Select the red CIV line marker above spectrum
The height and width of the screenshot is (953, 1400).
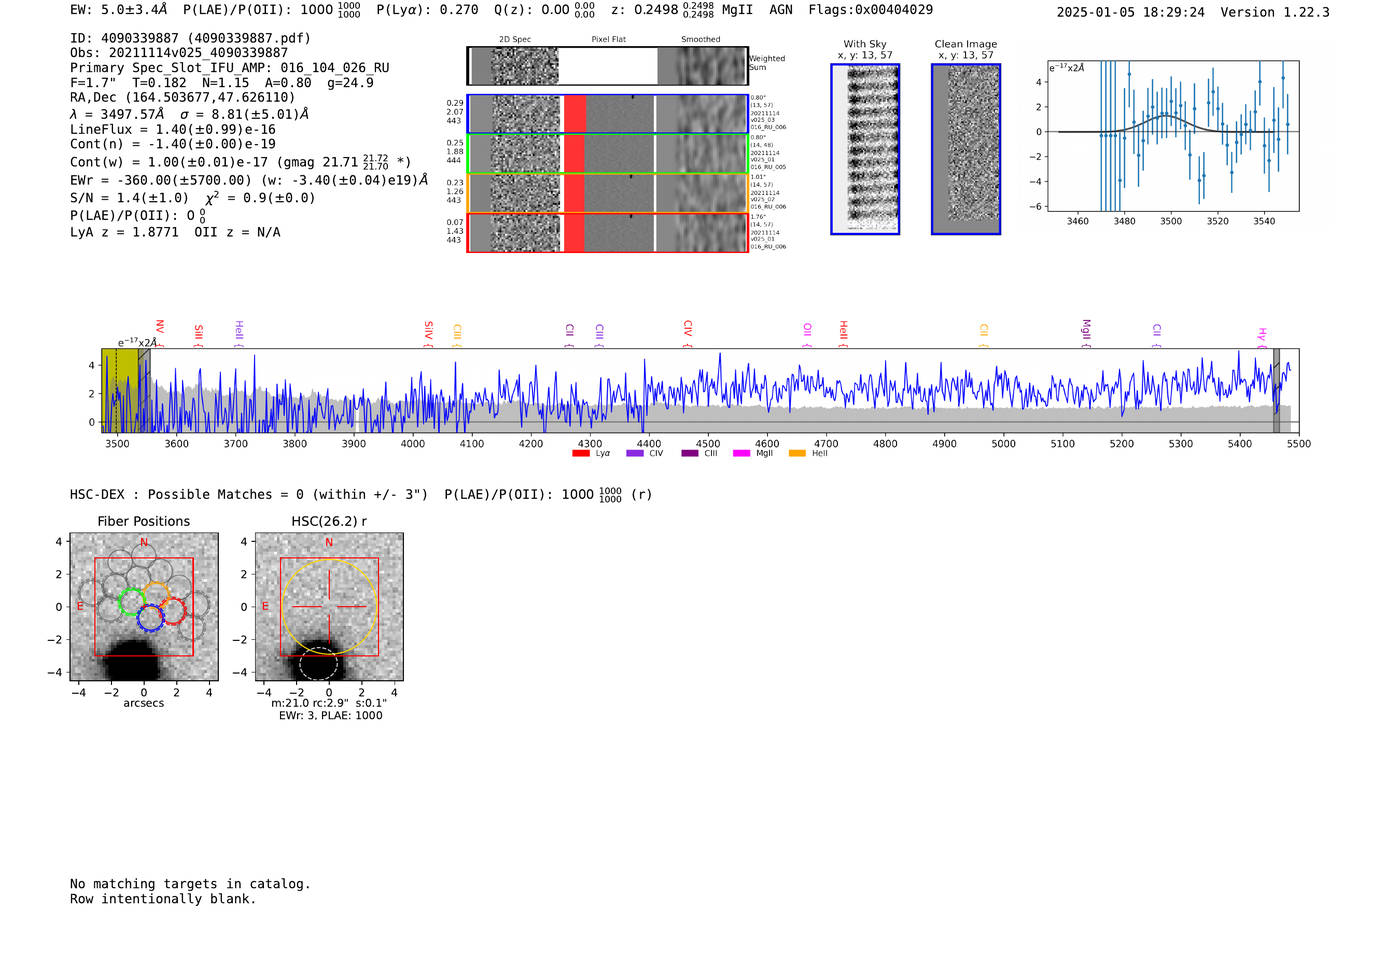tap(687, 333)
